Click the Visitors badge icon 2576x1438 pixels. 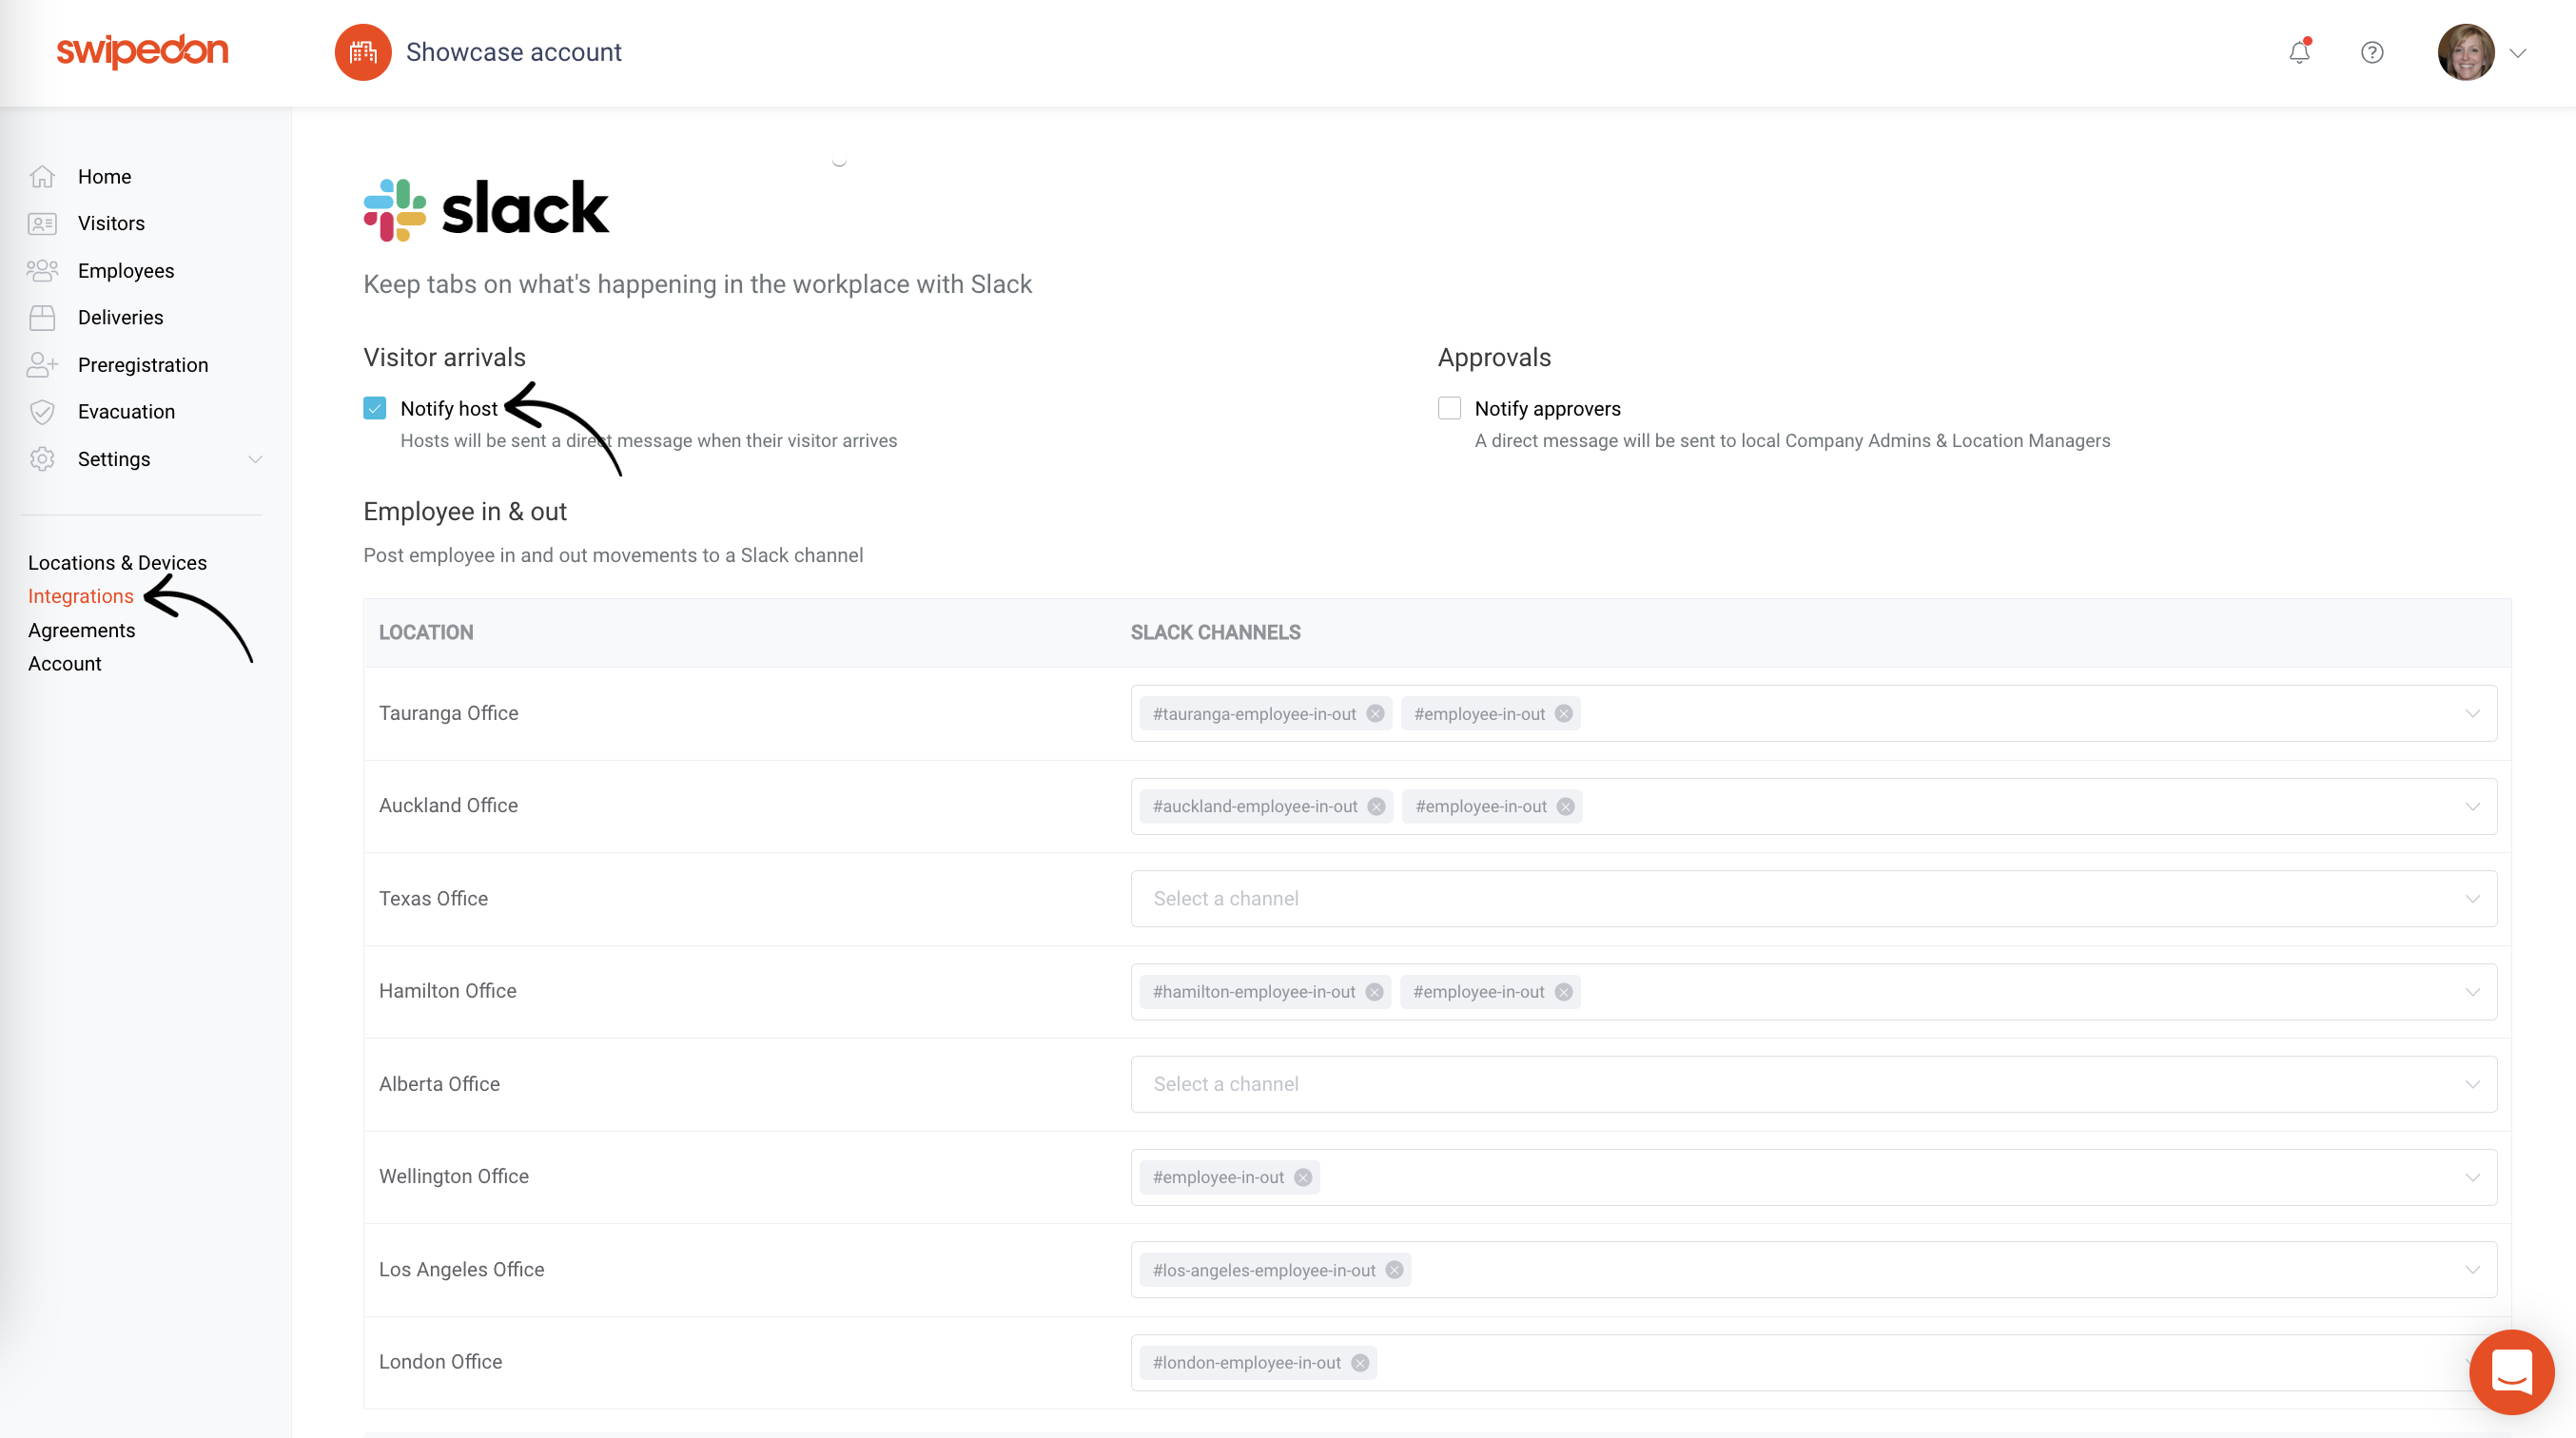(42, 223)
